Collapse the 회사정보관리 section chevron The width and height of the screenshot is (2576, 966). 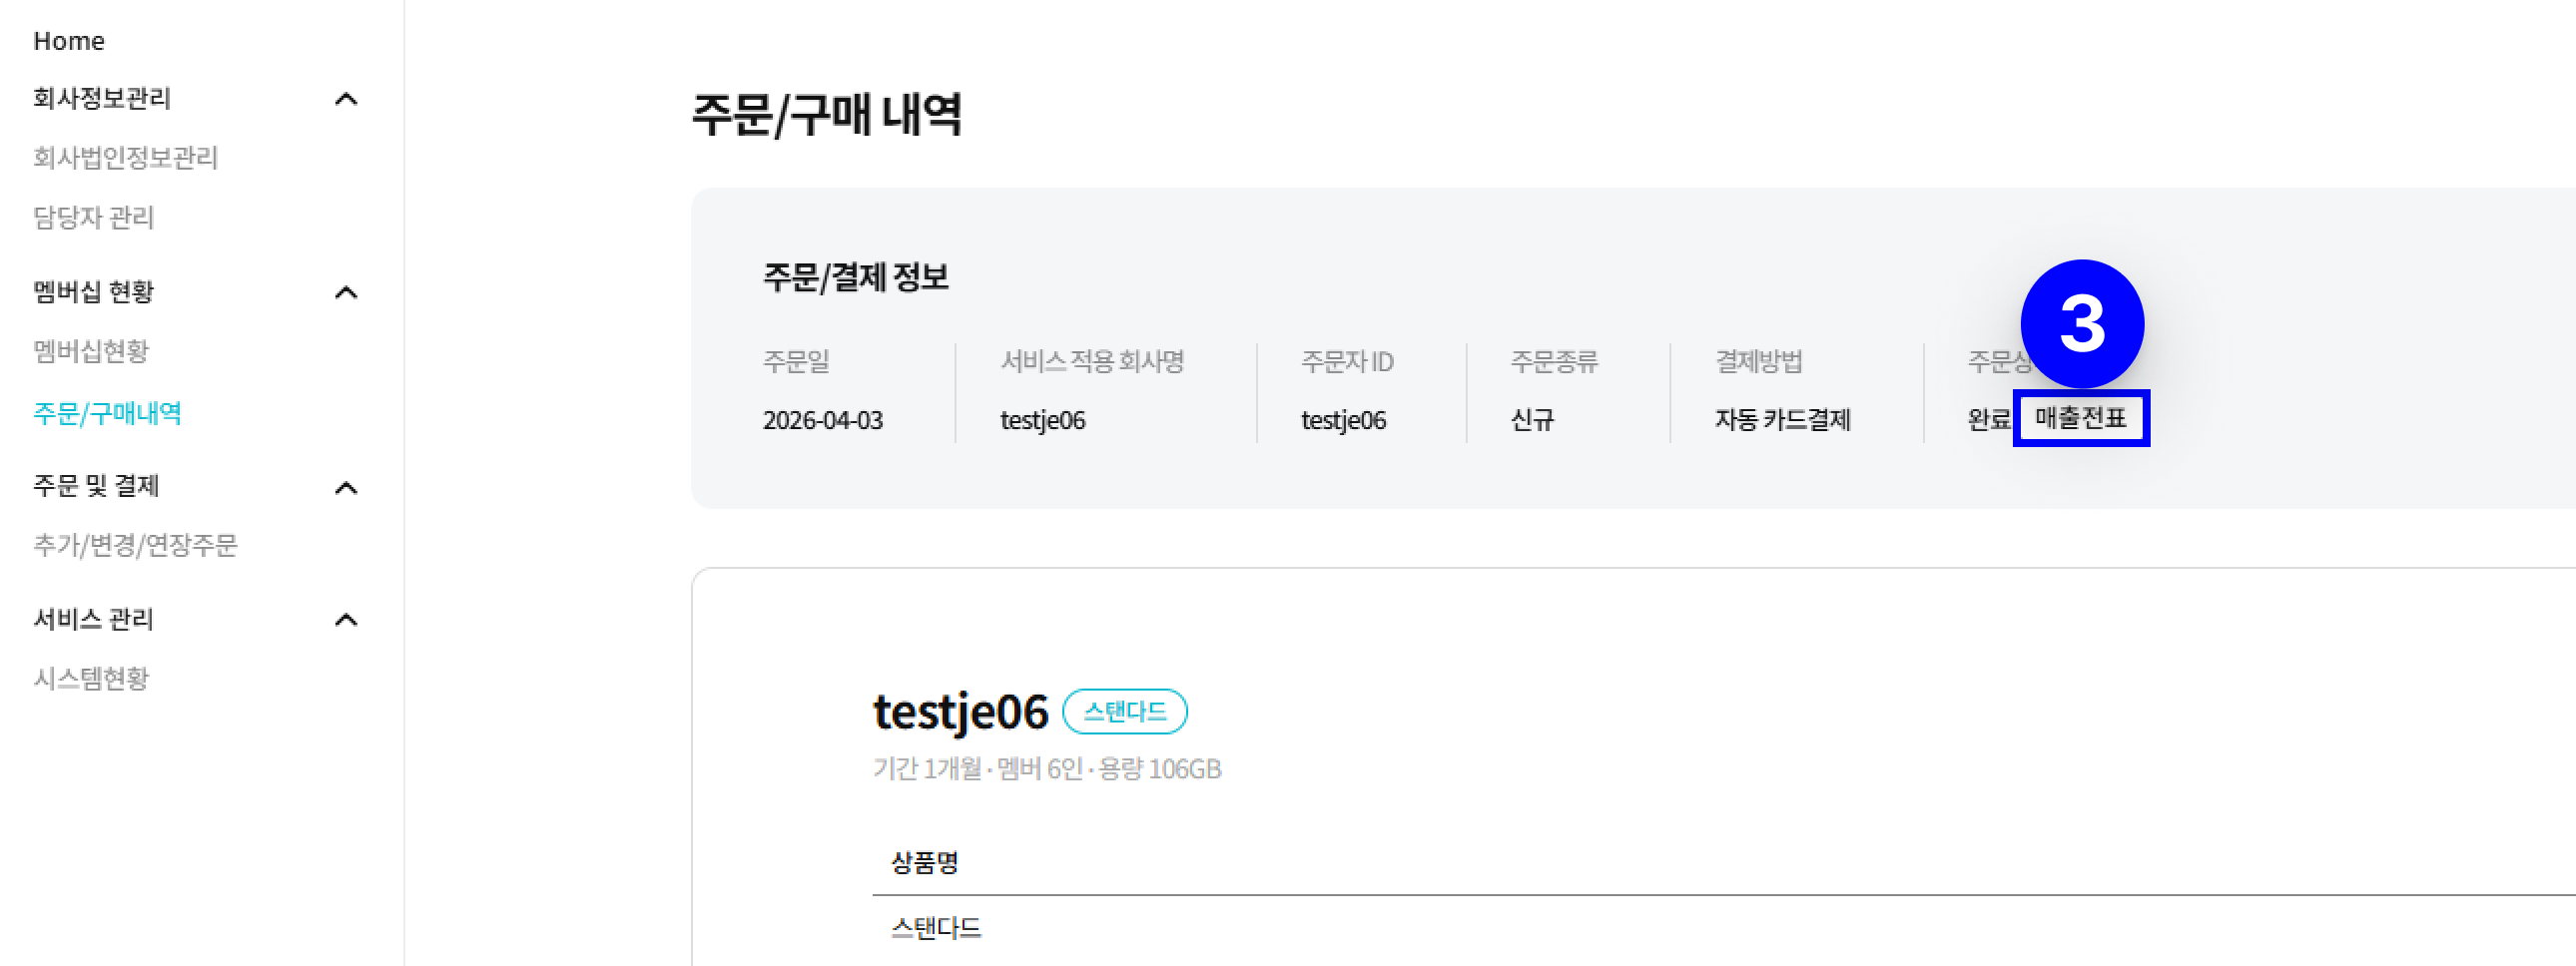click(x=346, y=99)
